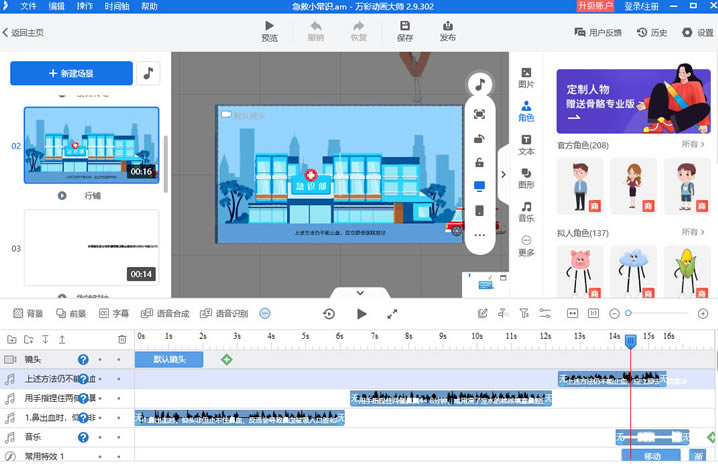This screenshot has width=718, height=468.
Task: Zoom out timeline with minus circle
Action: pyautogui.click(x=615, y=314)
